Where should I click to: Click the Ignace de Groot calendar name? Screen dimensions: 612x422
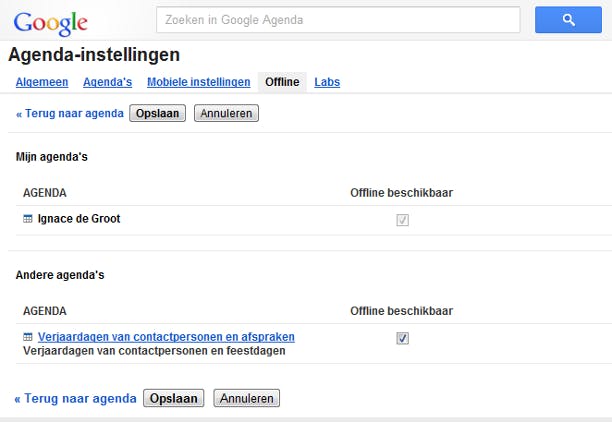pos(79,219)
